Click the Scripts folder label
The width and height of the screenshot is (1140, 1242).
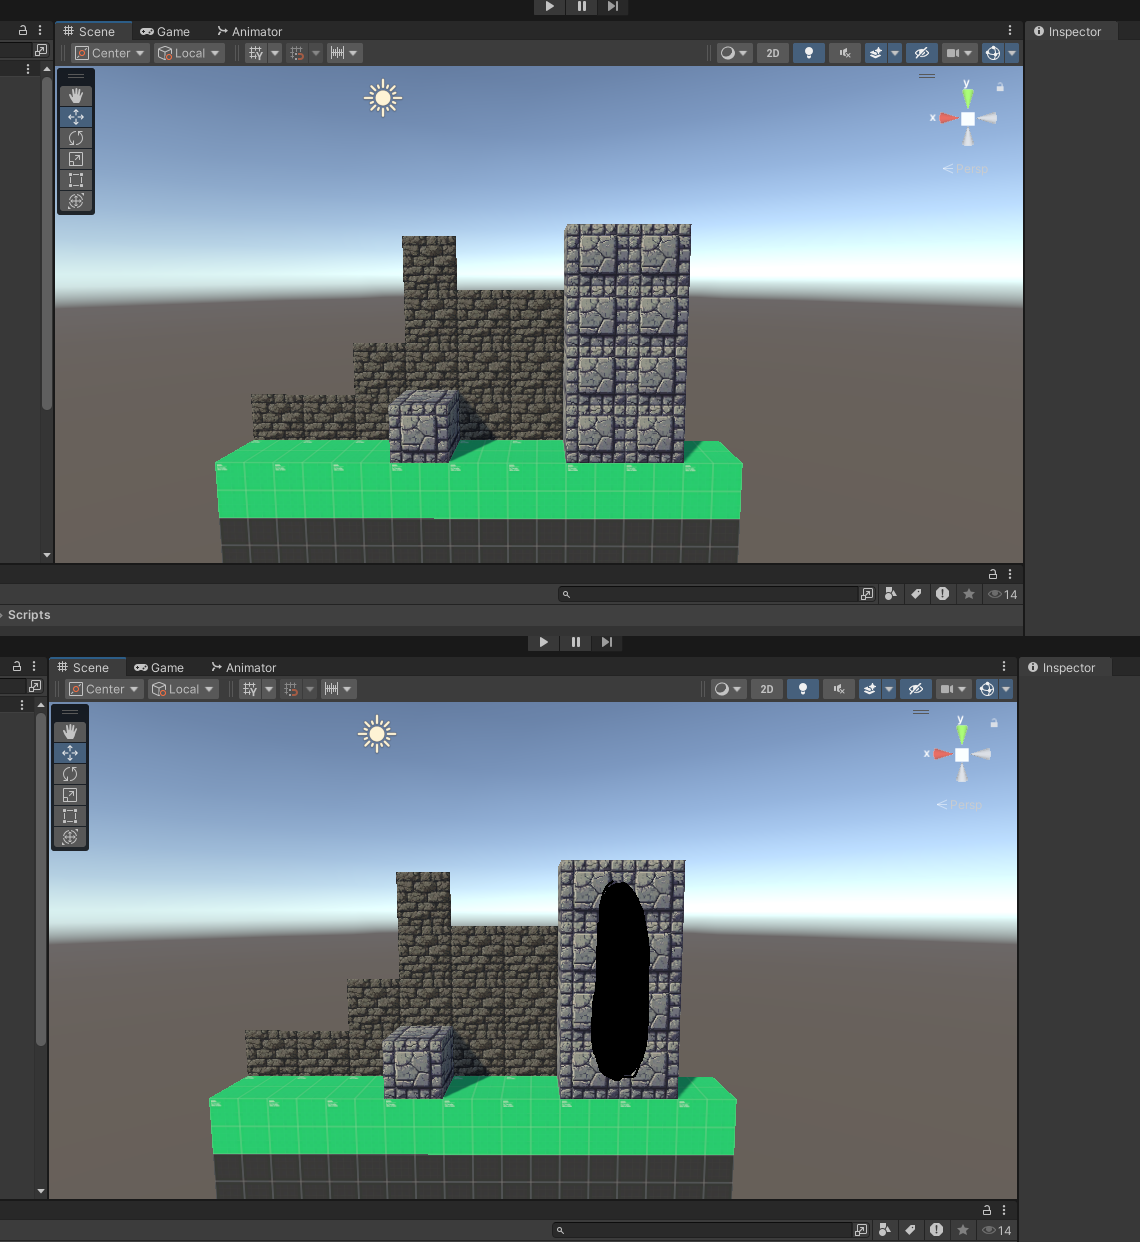click(29, 615)
